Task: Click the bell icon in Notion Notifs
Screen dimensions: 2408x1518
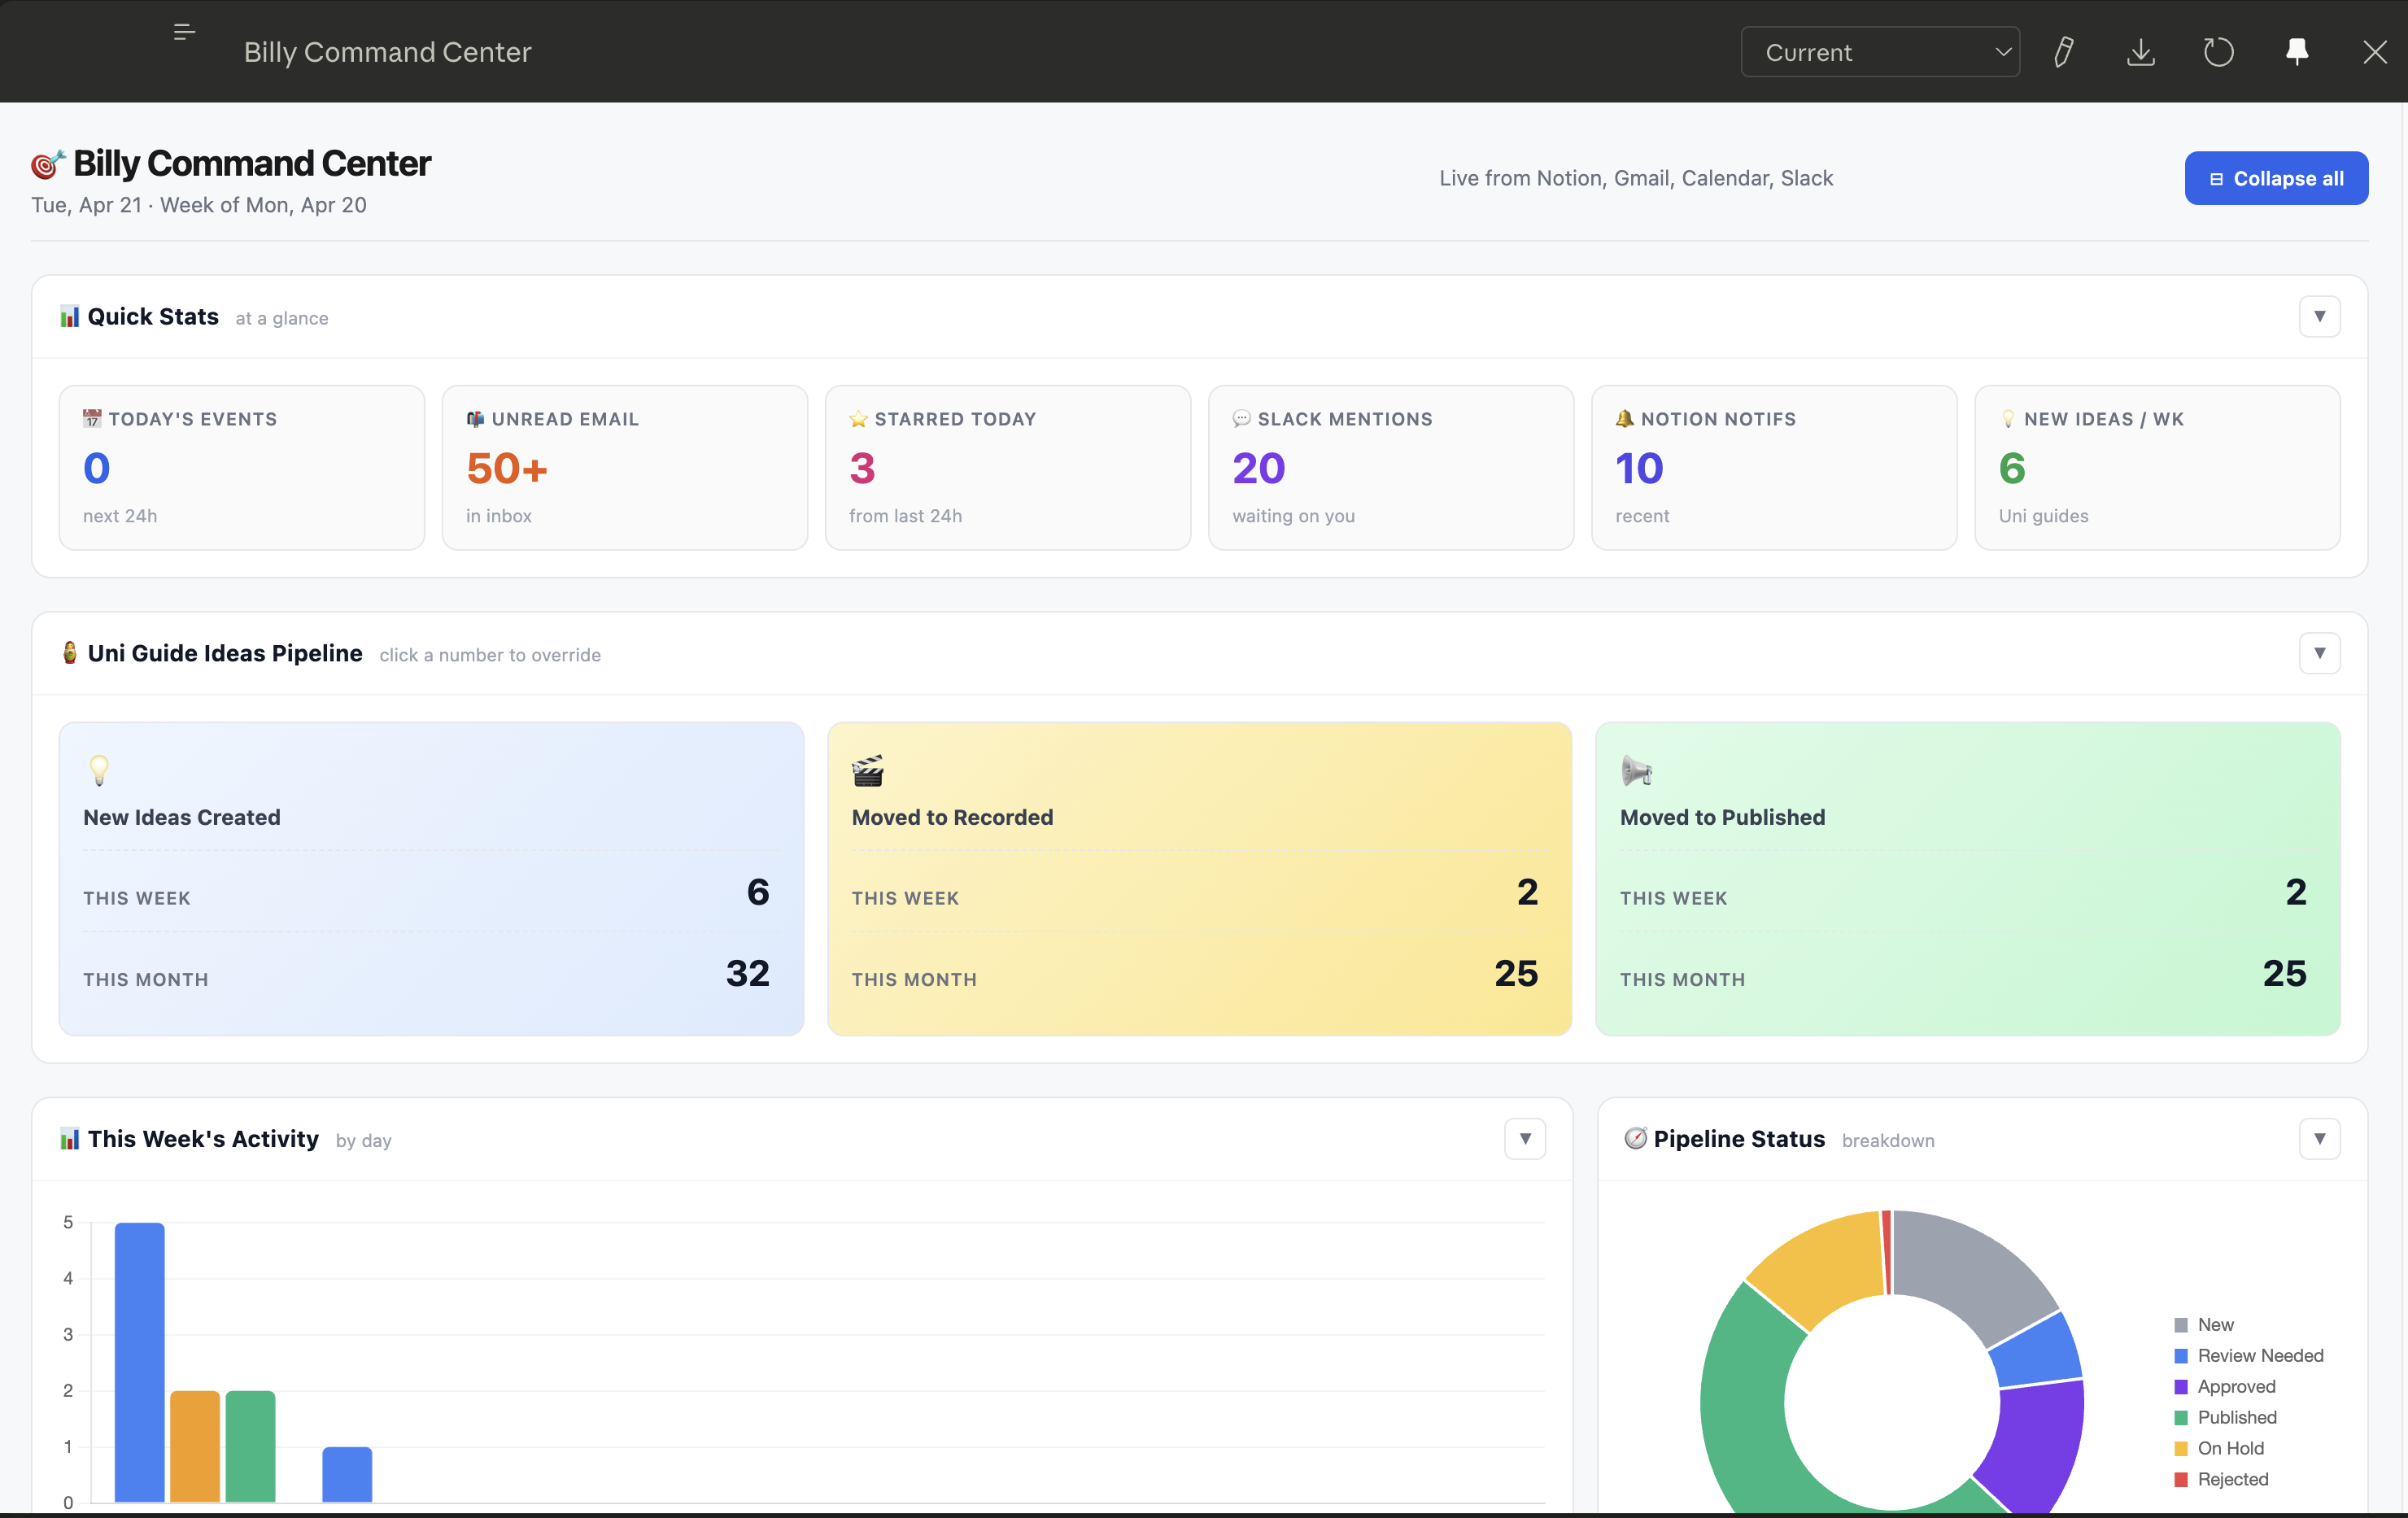Action: pos(1624,419)
